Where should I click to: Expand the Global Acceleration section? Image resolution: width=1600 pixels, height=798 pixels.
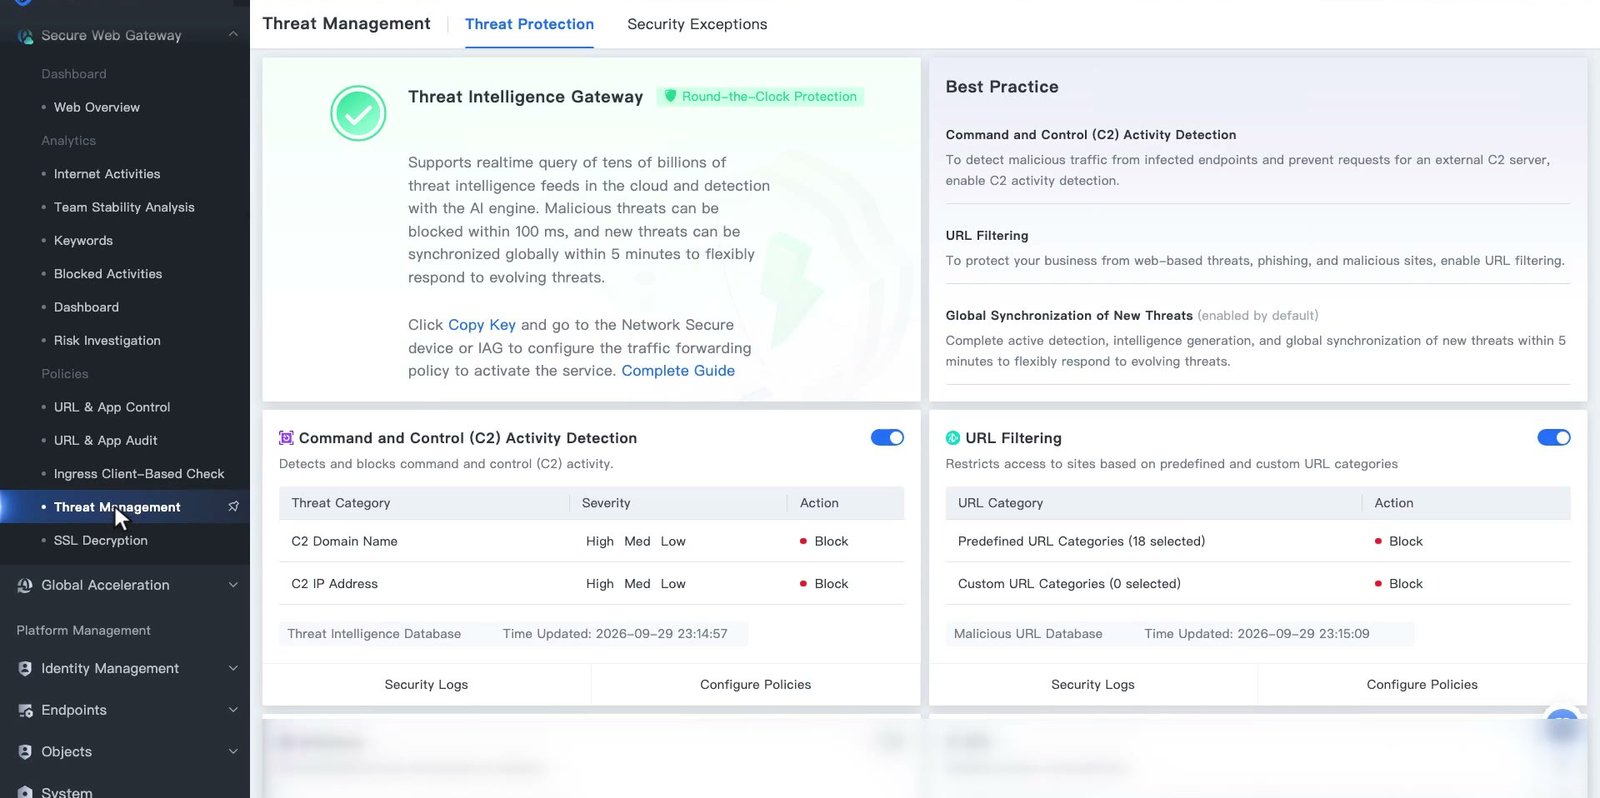233,586
